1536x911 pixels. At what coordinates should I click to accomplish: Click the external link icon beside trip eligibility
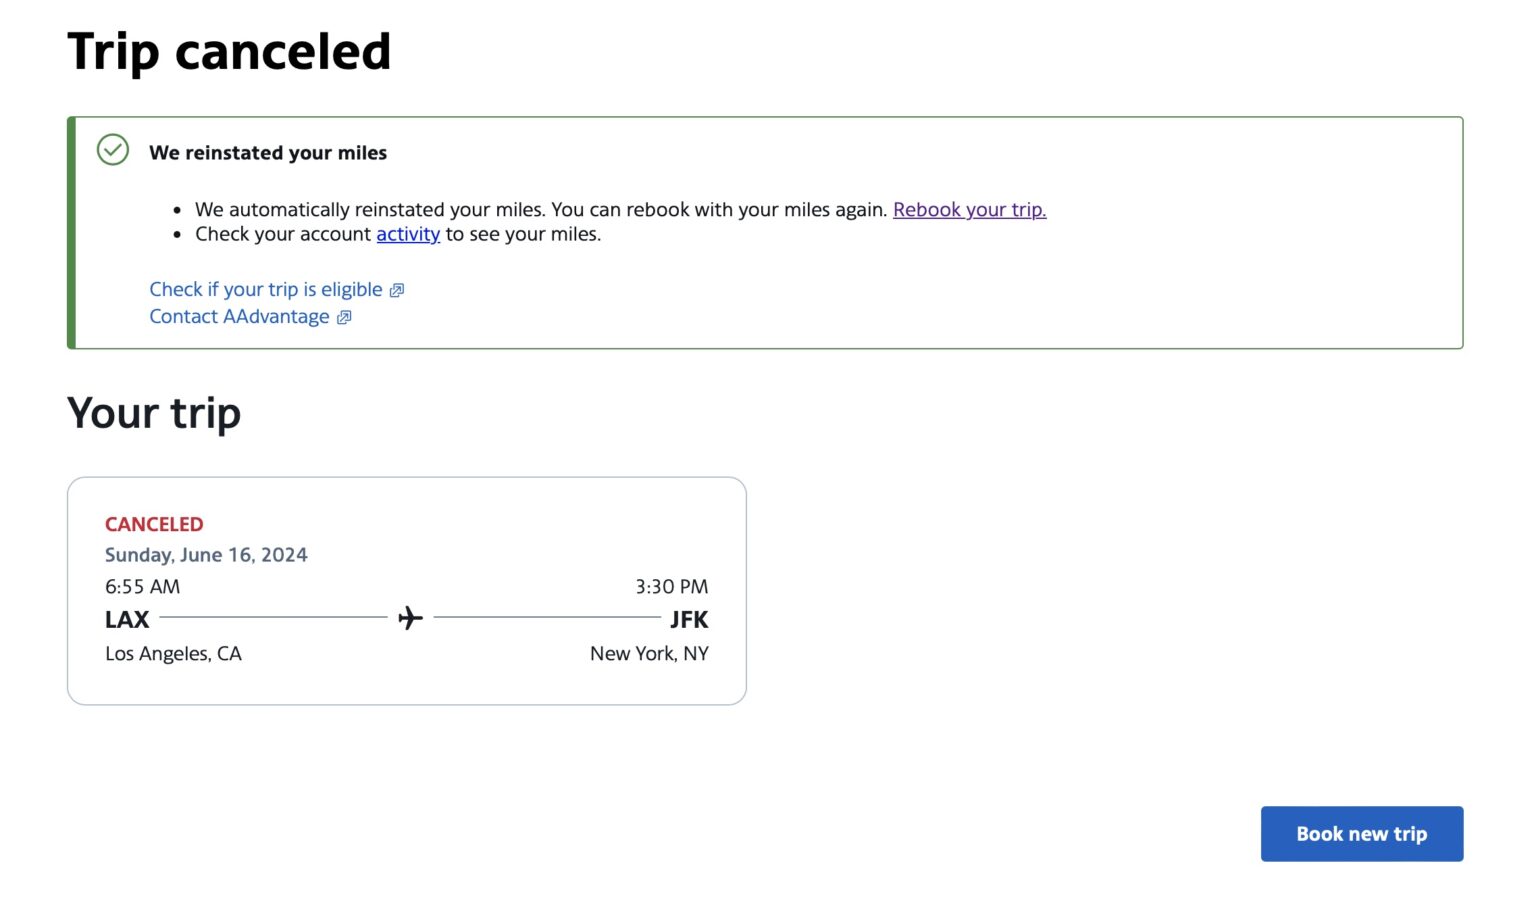pos(397,289)
